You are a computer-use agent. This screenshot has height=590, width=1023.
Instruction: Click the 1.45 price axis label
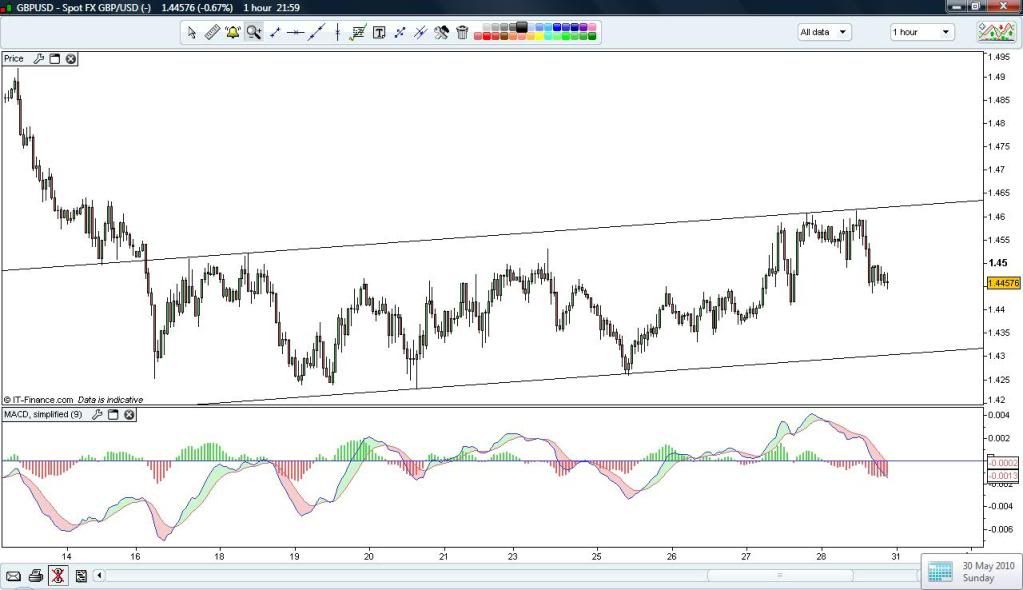pos(998,263)
